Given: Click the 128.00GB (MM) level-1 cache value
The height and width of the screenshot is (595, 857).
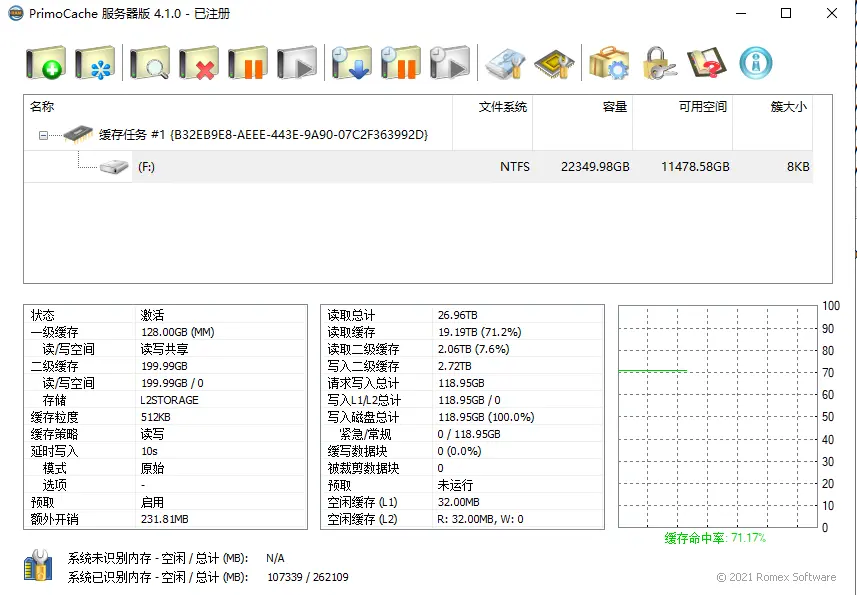Looking at the screenshot, I should pos(178,332).
